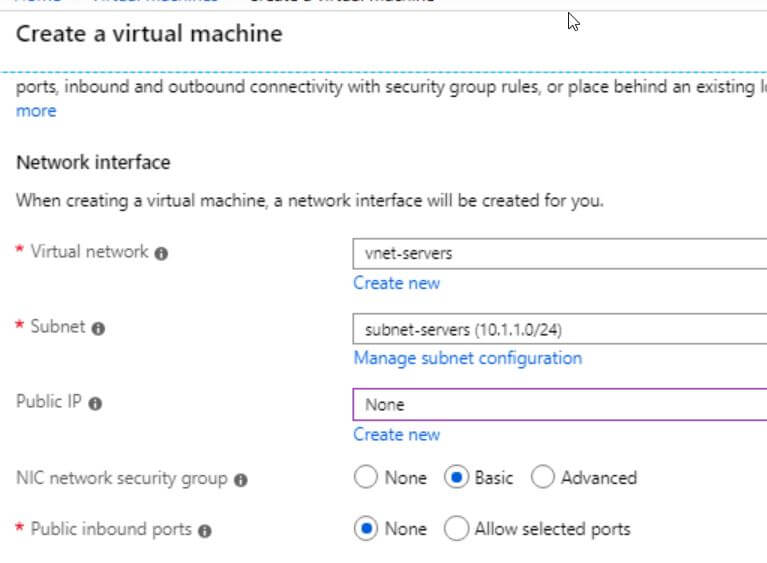Open the Virtual network dropdown vnet-servers
767x563 pixels.
(560, 253)
